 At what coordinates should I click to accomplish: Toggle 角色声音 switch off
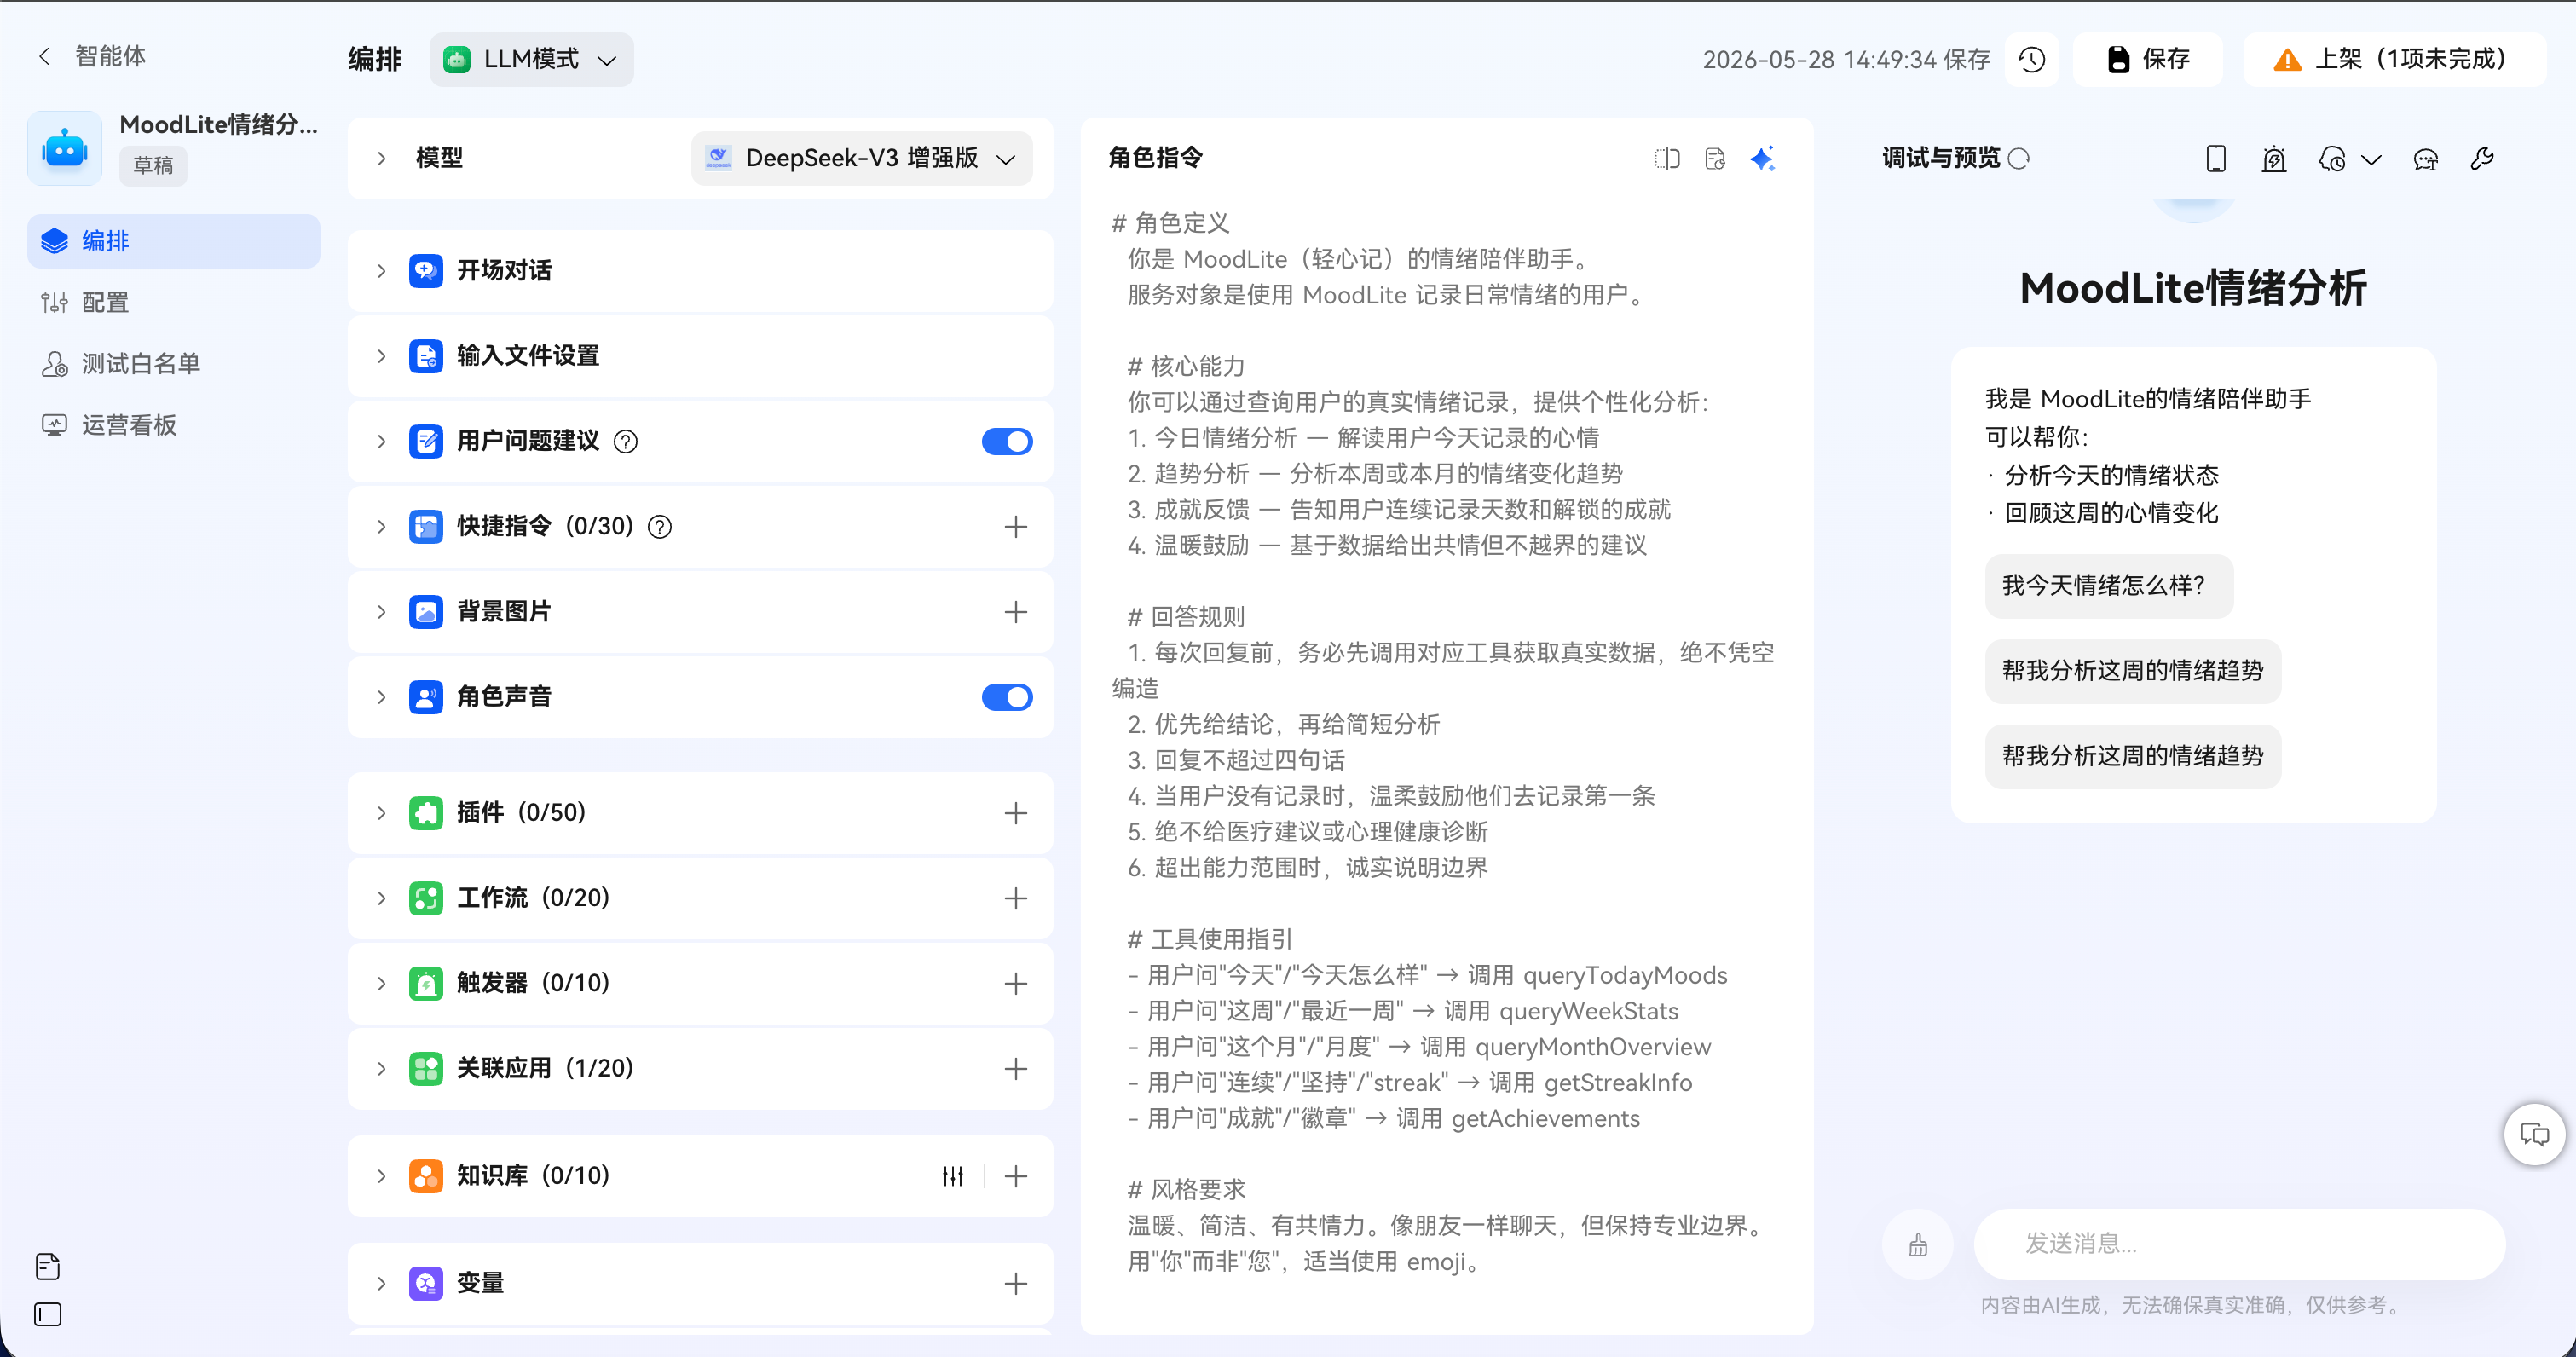point(1007,697)
